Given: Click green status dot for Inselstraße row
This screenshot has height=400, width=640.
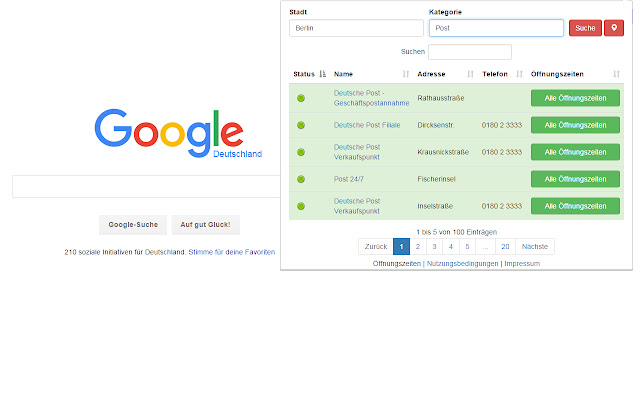Looking at the screenshot, I should pyautogui.click(x=301, y=206).
